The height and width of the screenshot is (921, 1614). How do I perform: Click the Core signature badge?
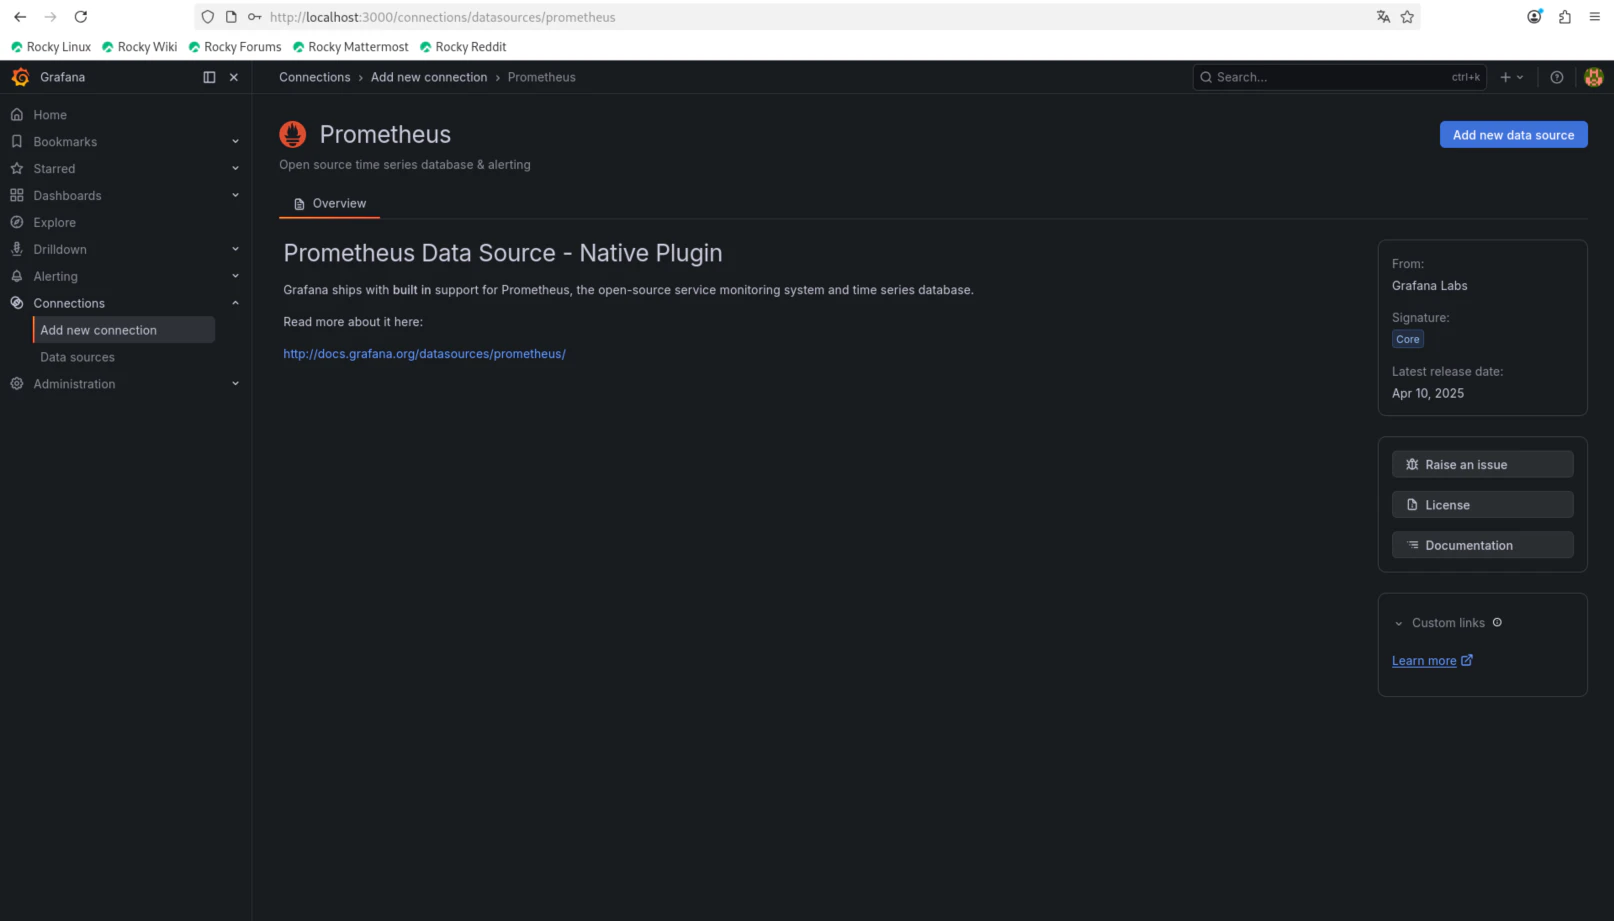[x=1407, y=339]
